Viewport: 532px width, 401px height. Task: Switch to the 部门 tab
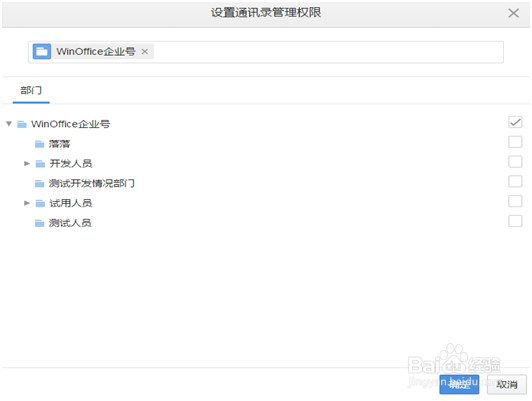click(31, 91)
